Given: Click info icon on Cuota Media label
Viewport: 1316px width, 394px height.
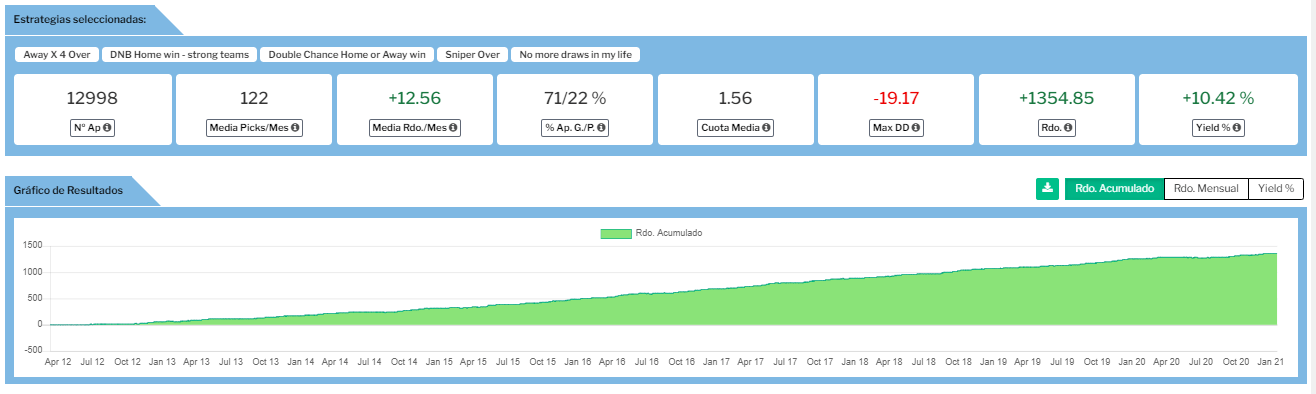Looking at the screenshot, I should (765, 128).
